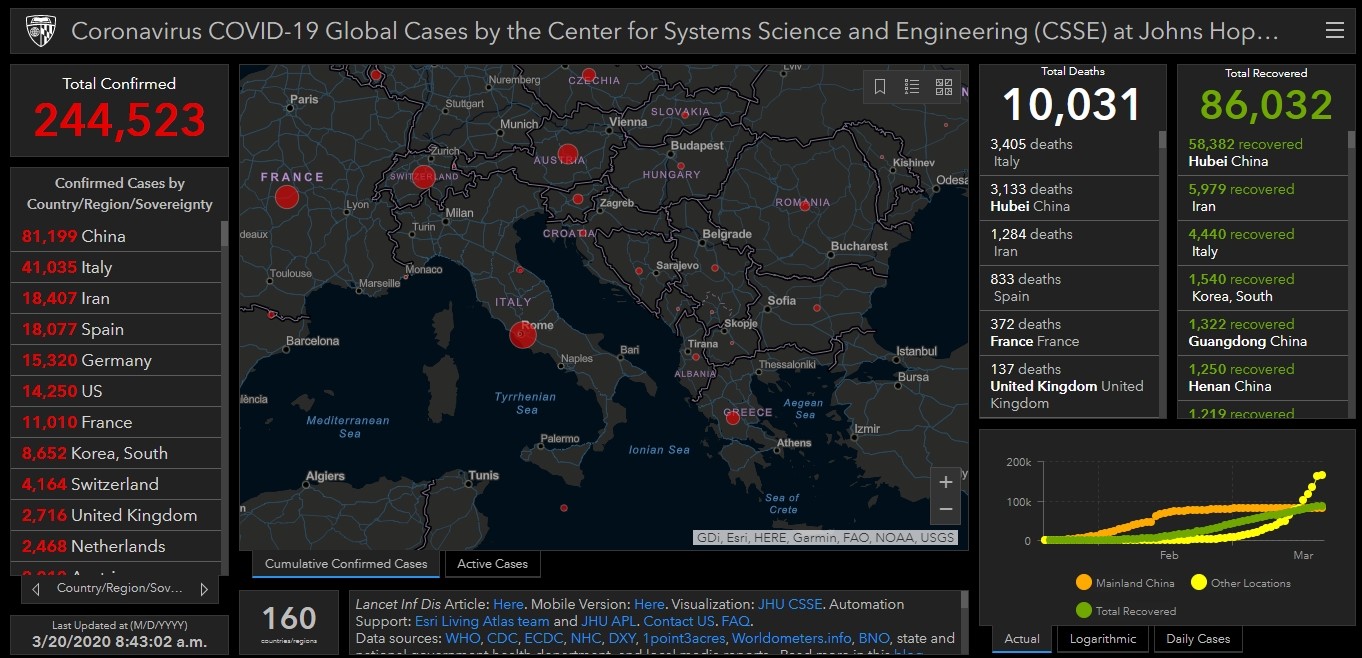This screenshot has height=658, width=1362.
Task: Open the ECDC data source link
Action: point(544,638)
